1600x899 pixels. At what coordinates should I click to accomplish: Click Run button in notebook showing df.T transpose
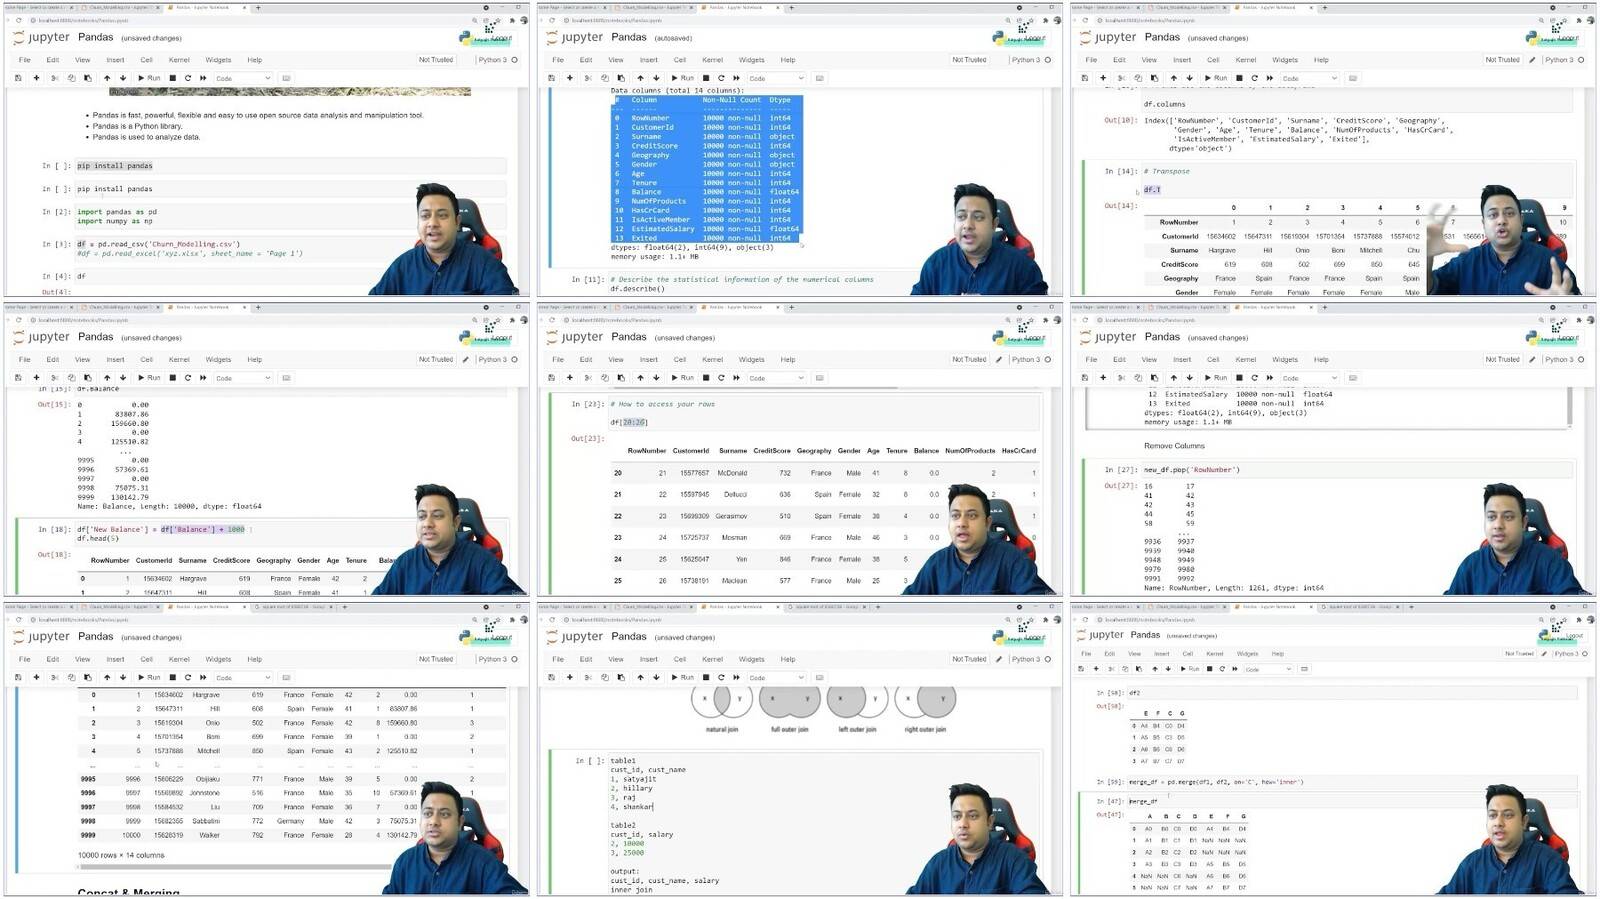pyautogui.click(x=1216, y=78)
